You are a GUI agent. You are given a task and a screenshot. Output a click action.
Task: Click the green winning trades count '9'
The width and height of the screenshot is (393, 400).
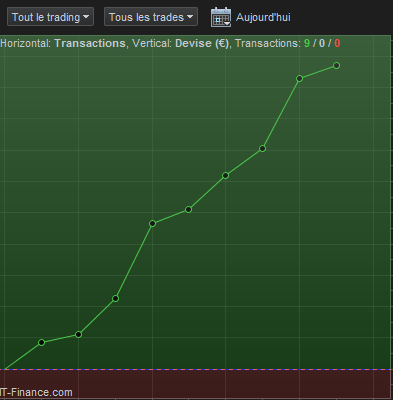[307, 43]
